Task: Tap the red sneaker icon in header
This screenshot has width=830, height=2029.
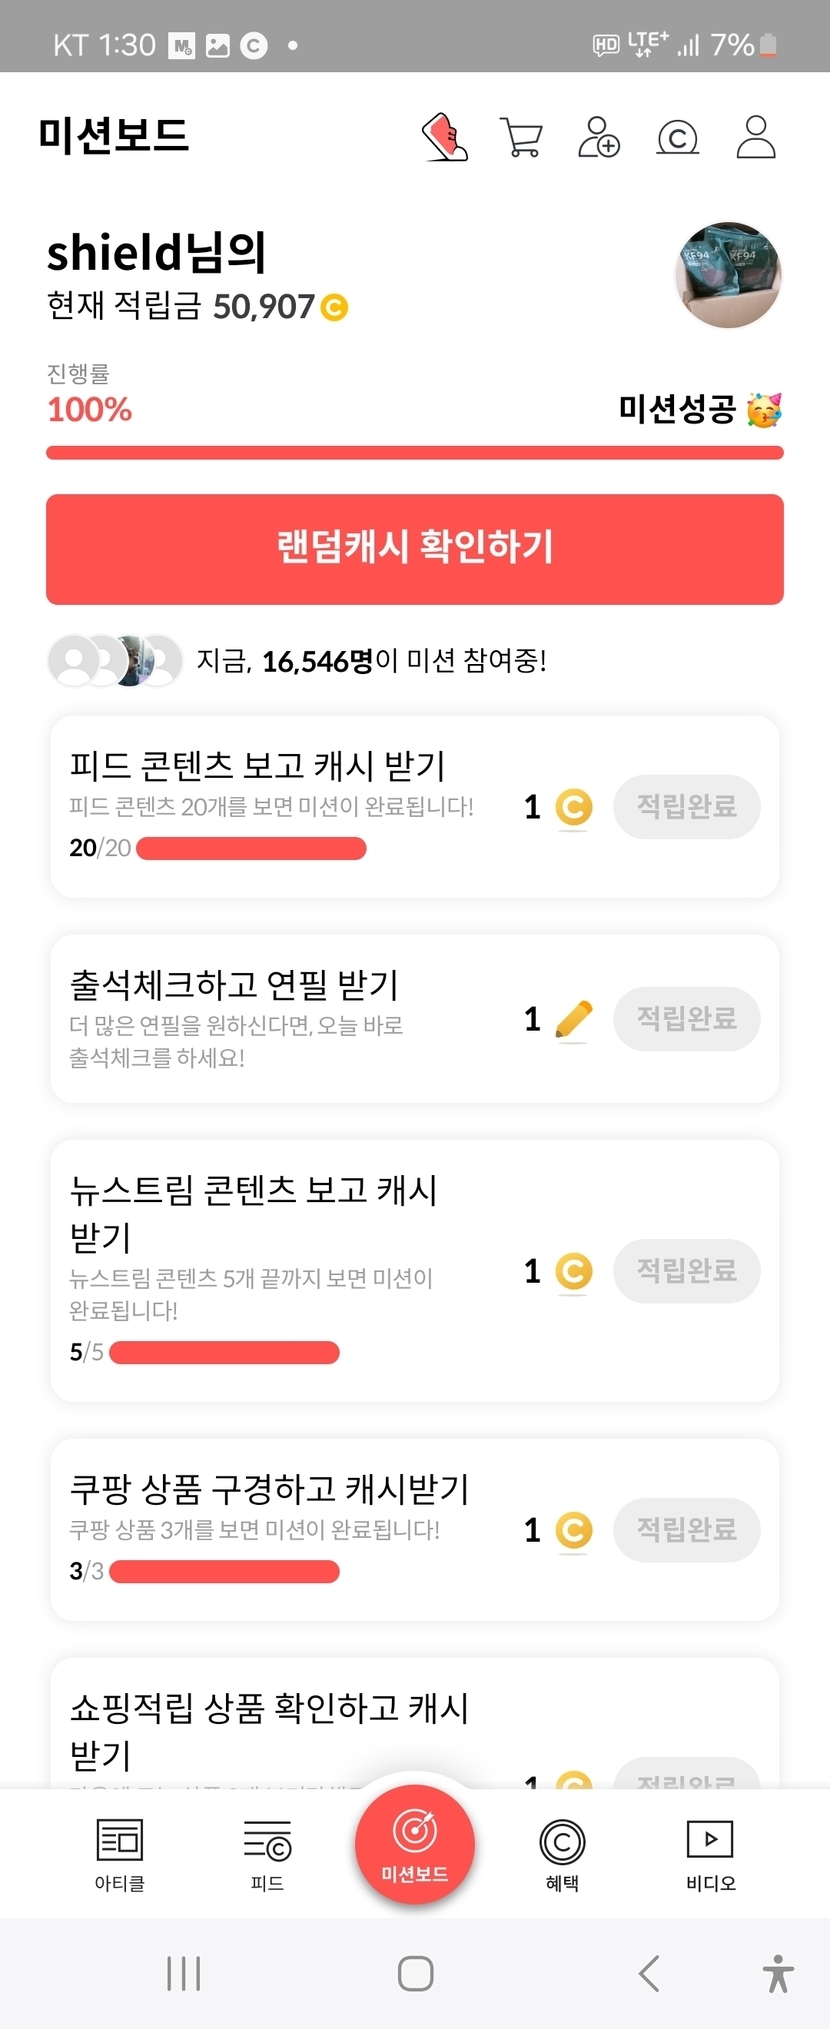Action: [x=445, y=137]
